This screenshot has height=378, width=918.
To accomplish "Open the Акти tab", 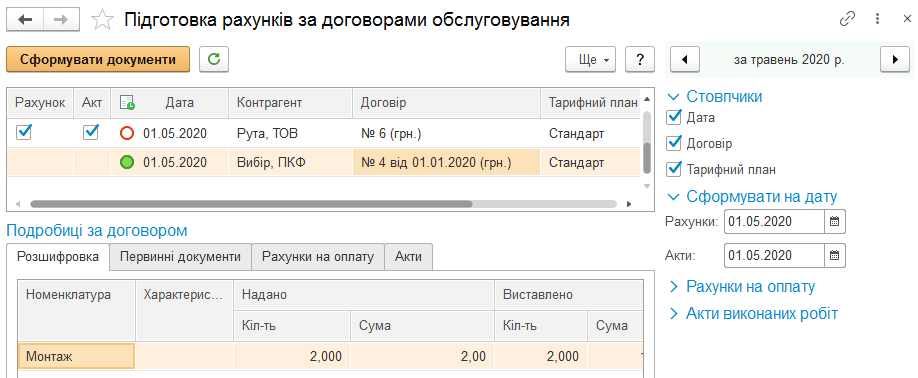I will [409, 257].
